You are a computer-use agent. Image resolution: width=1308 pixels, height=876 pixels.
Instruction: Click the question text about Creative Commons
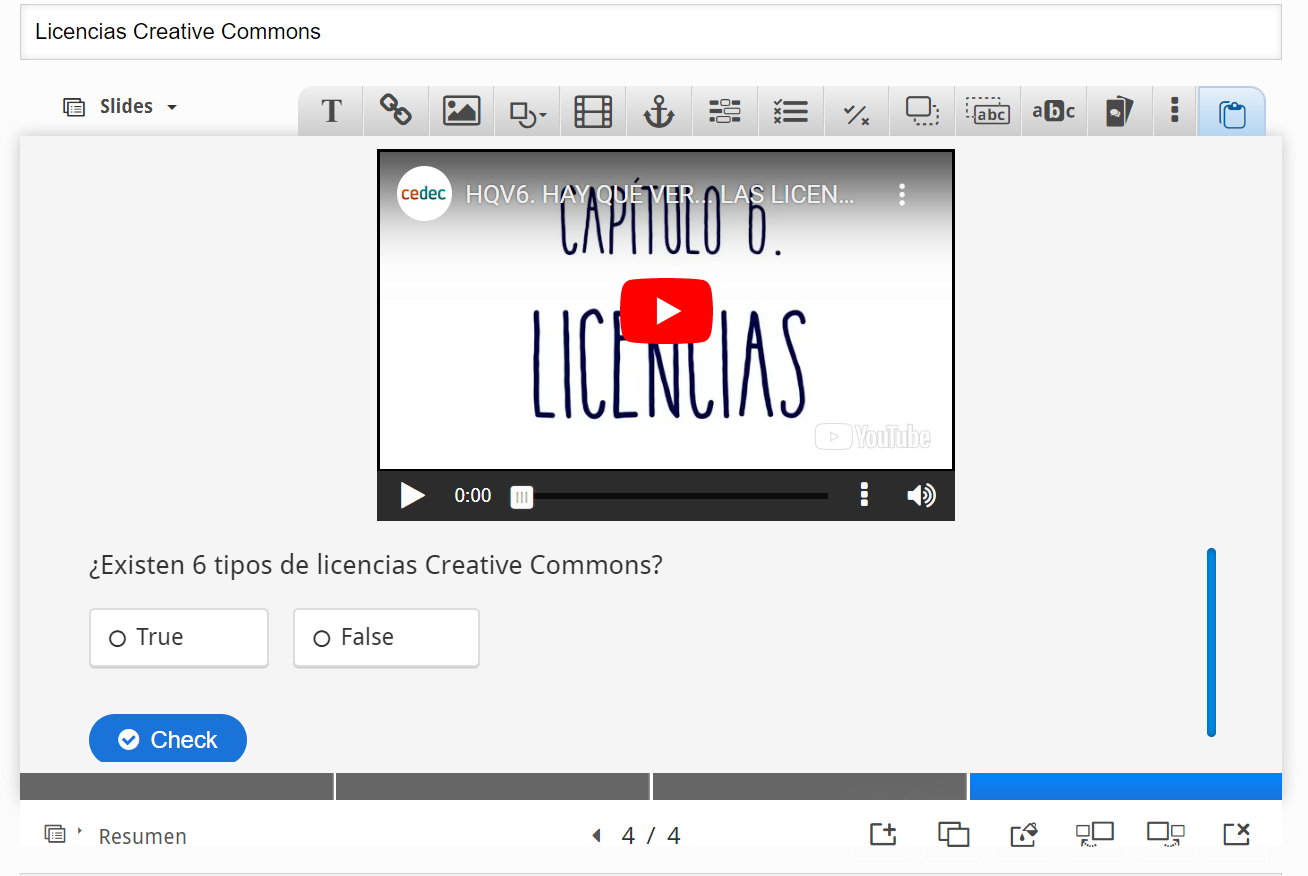tap(376, 566)
